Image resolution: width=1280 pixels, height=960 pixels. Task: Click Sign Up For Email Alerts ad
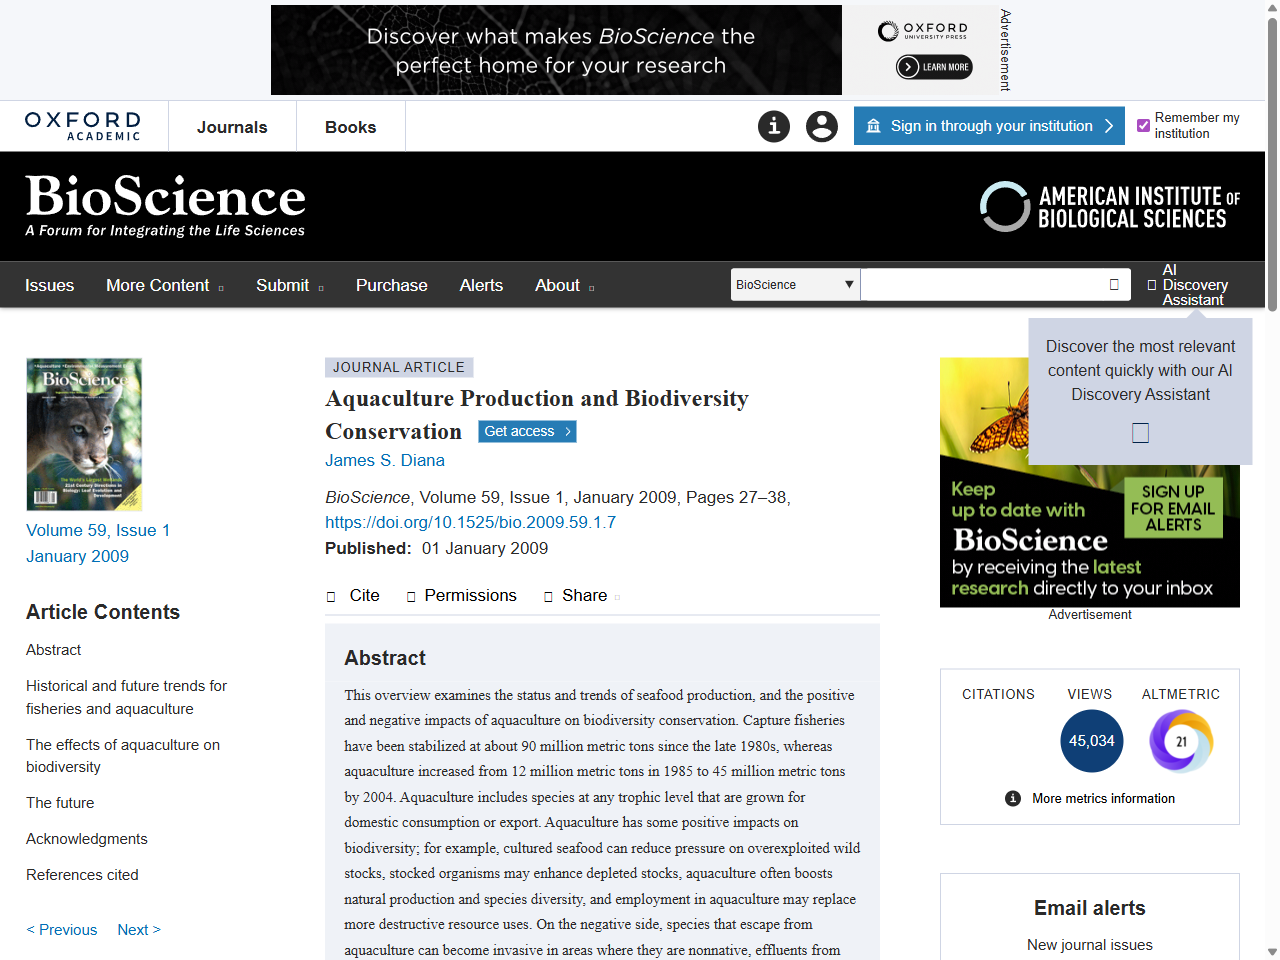point(1173,507)
